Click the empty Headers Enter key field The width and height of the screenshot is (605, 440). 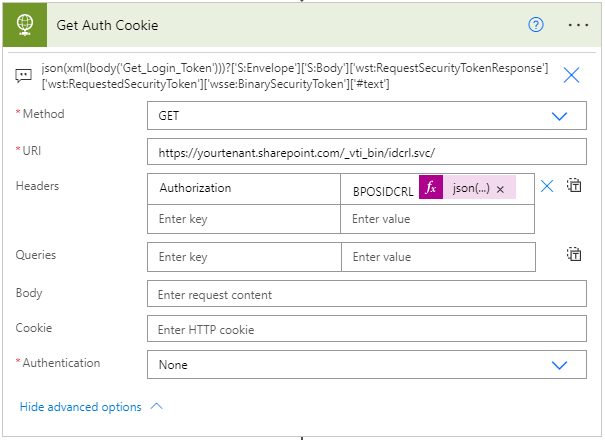pyautogui.click(x=243, y=219)
